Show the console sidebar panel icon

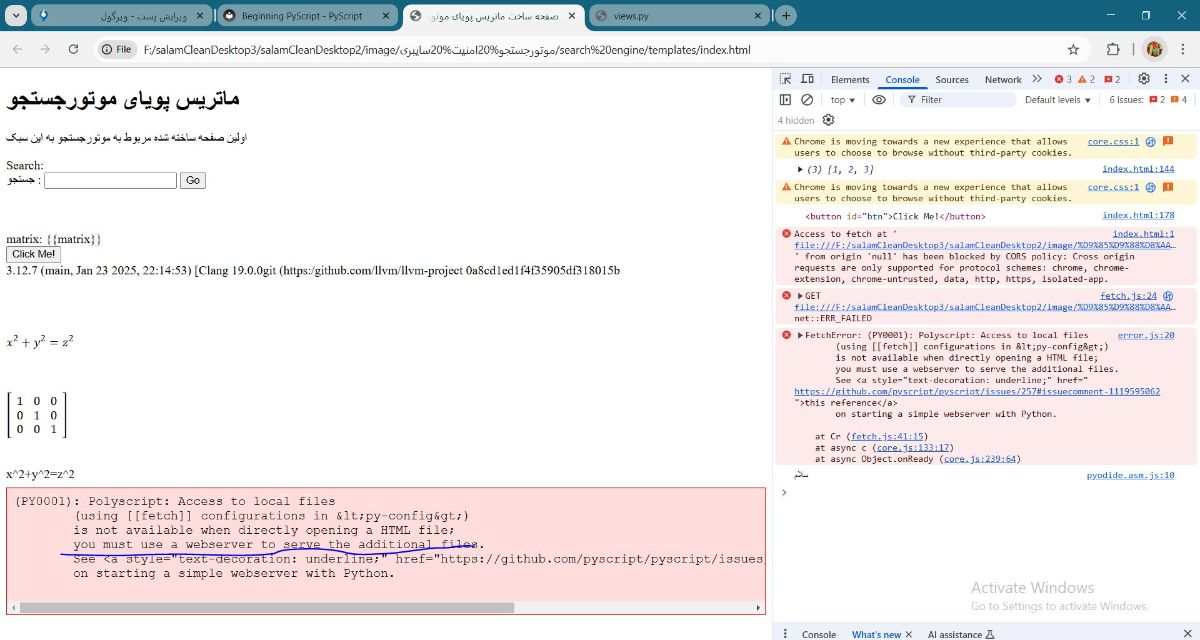pyautogui.click(x=785, y=100)
